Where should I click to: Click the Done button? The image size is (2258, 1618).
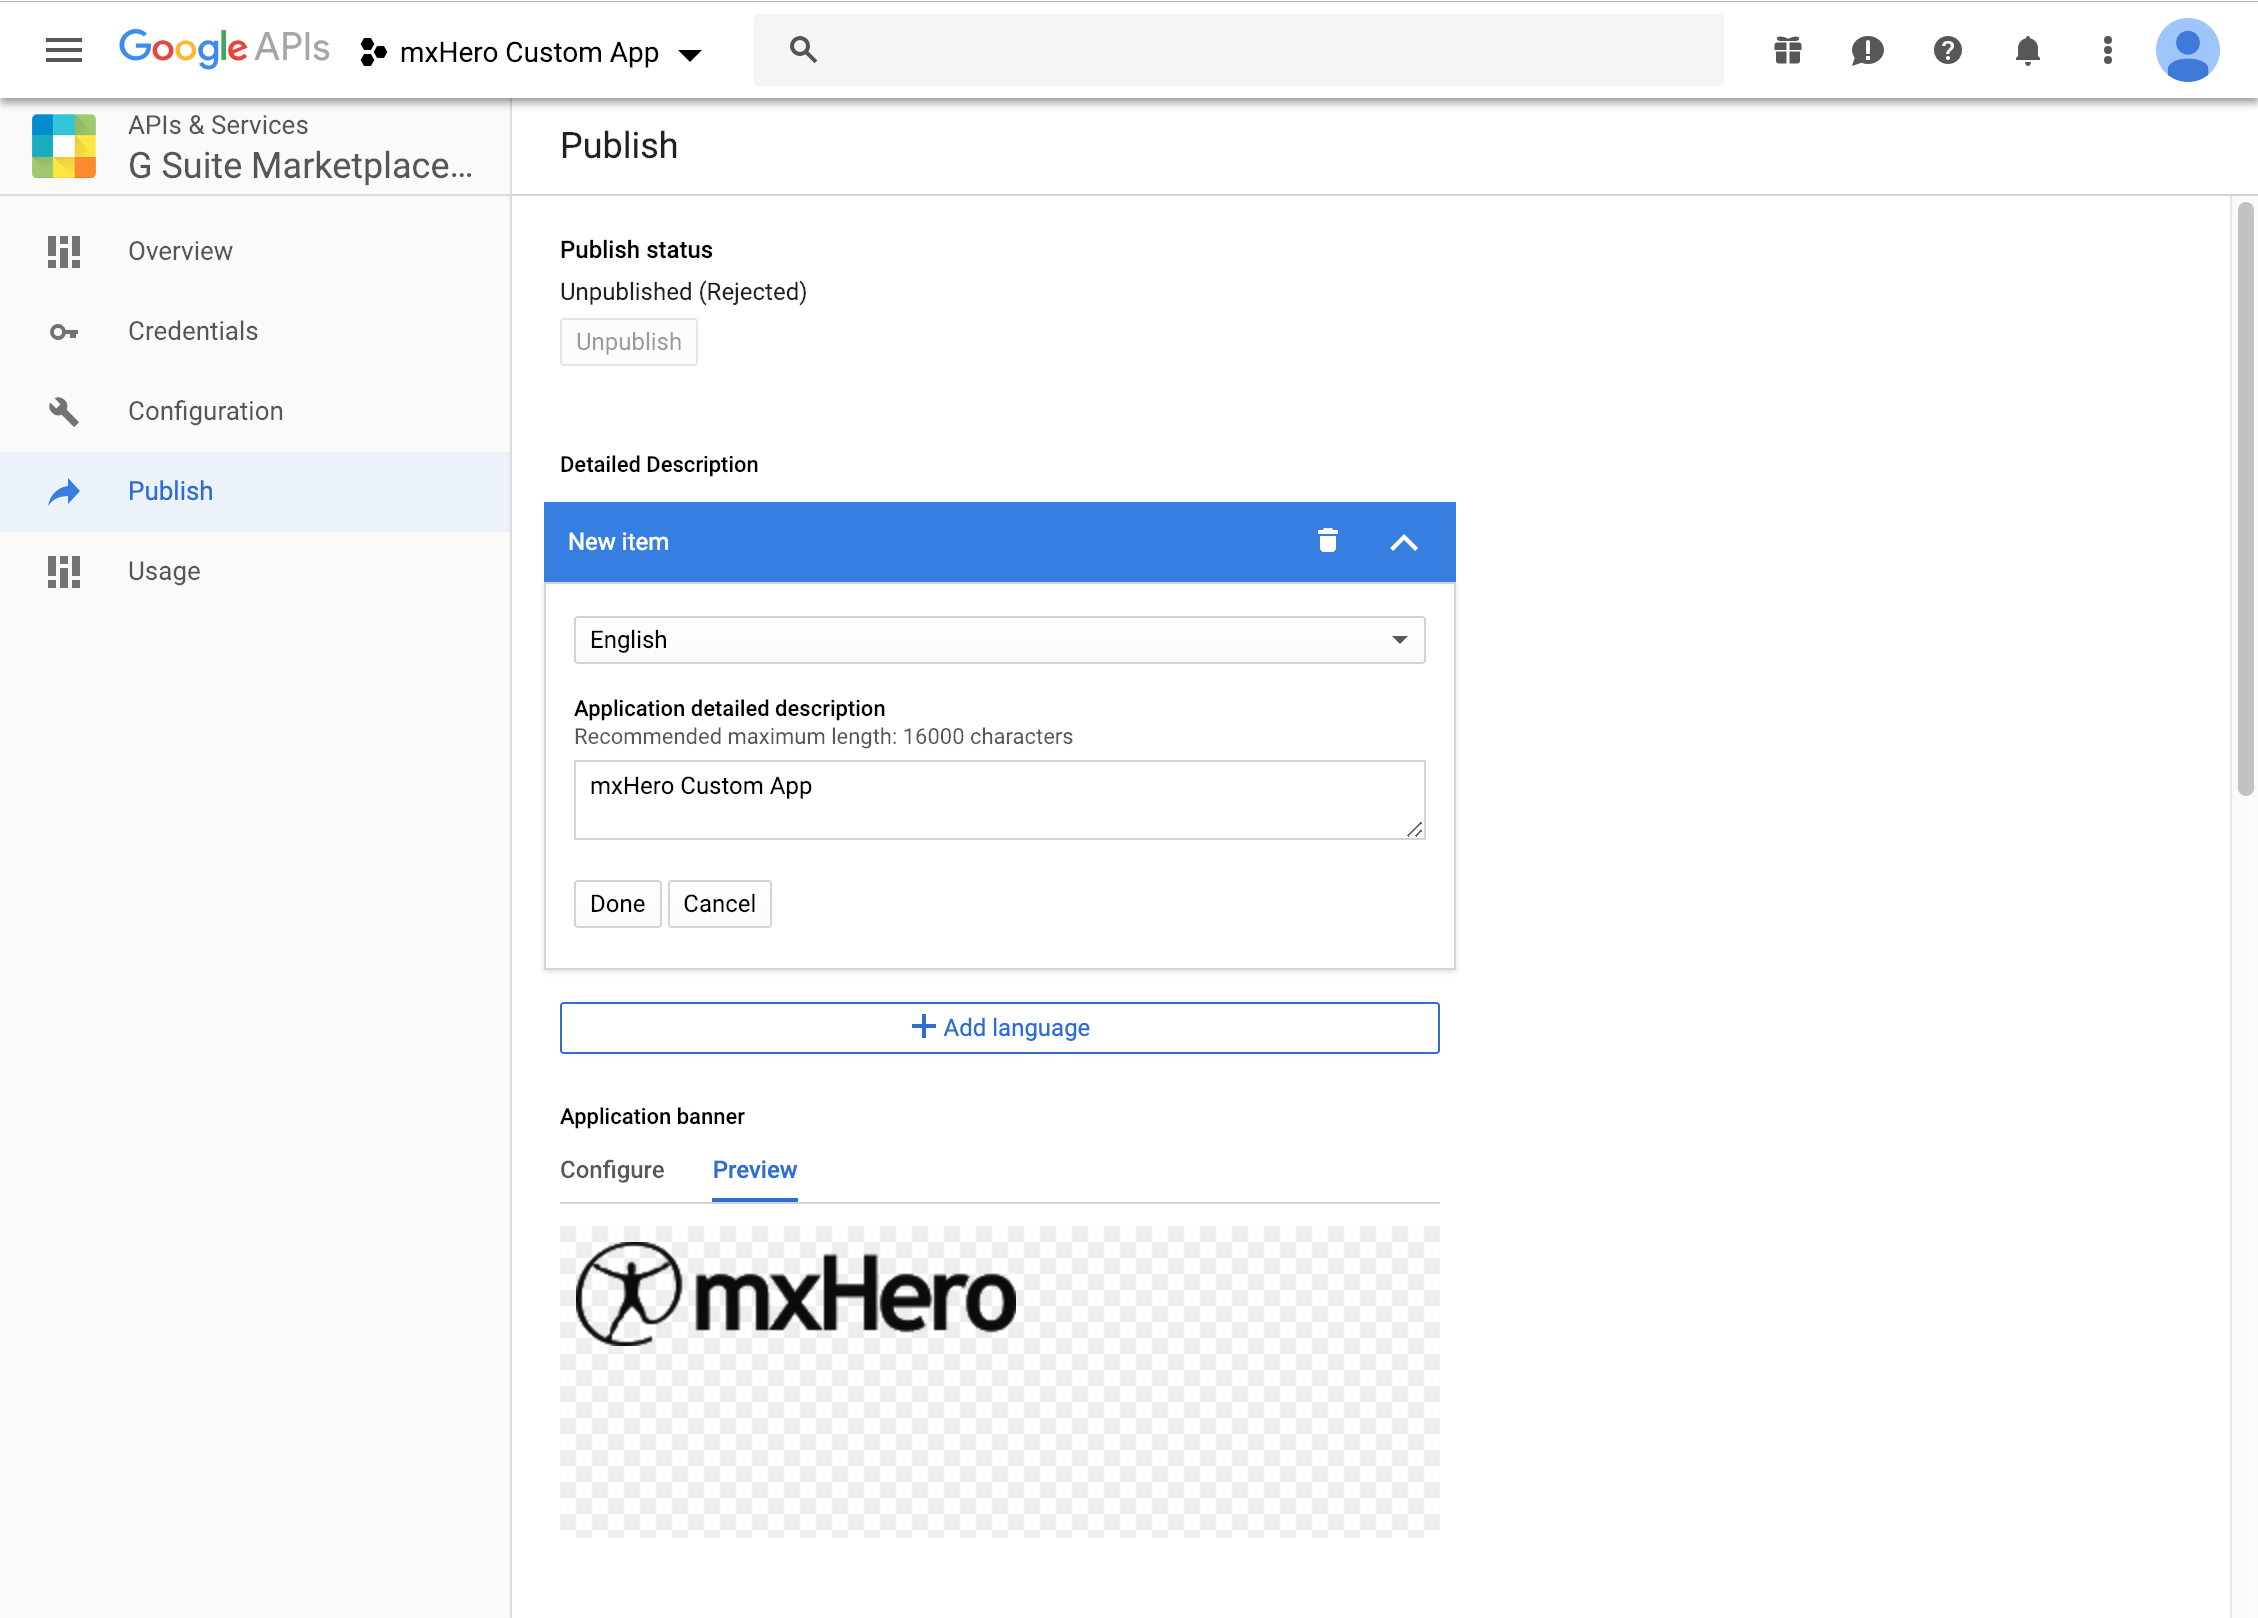(617, 904)
